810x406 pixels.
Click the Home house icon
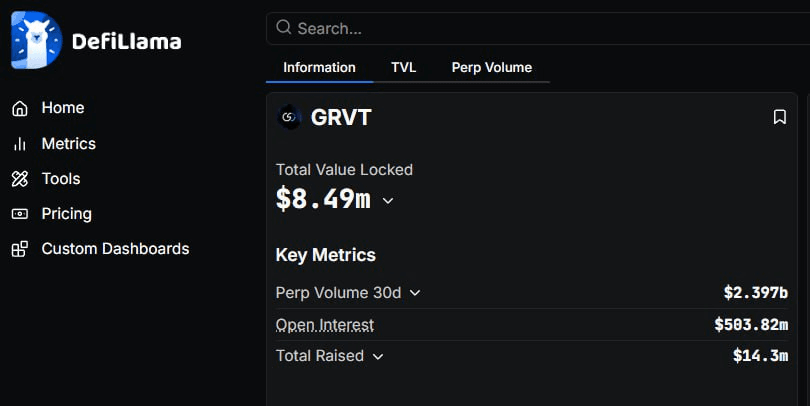click(x=20, y=108)
